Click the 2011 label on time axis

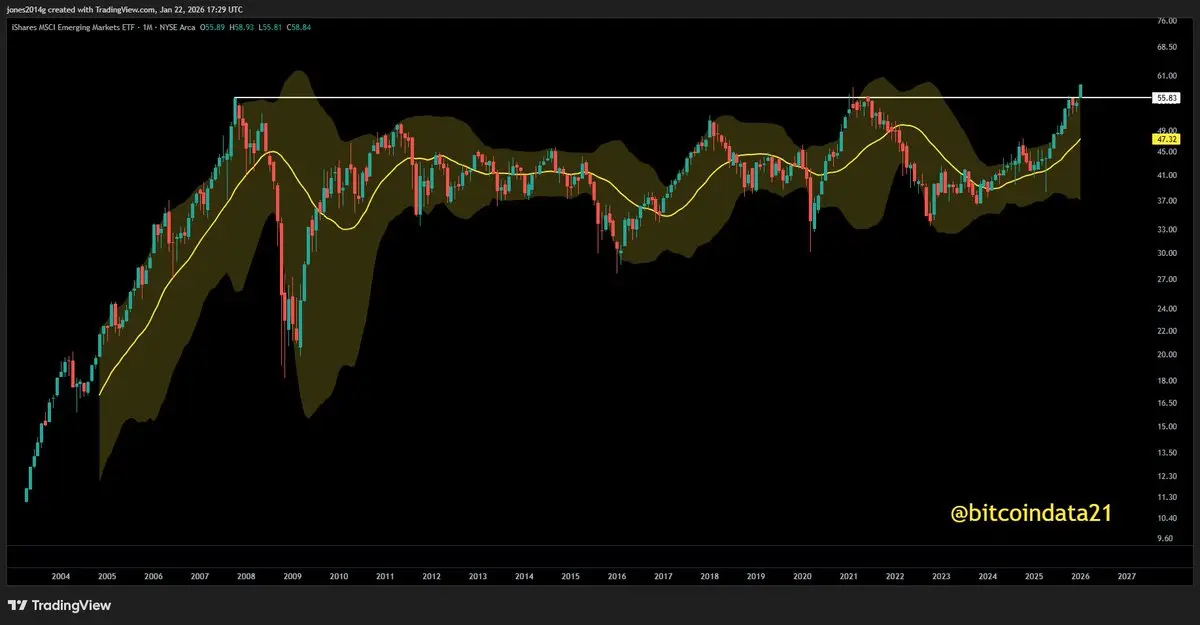[385, 577]
